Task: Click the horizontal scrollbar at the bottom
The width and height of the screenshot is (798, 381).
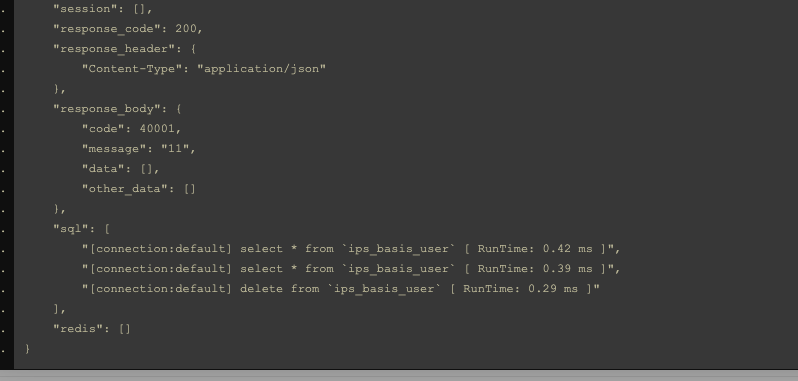Action: pos(399,375)
